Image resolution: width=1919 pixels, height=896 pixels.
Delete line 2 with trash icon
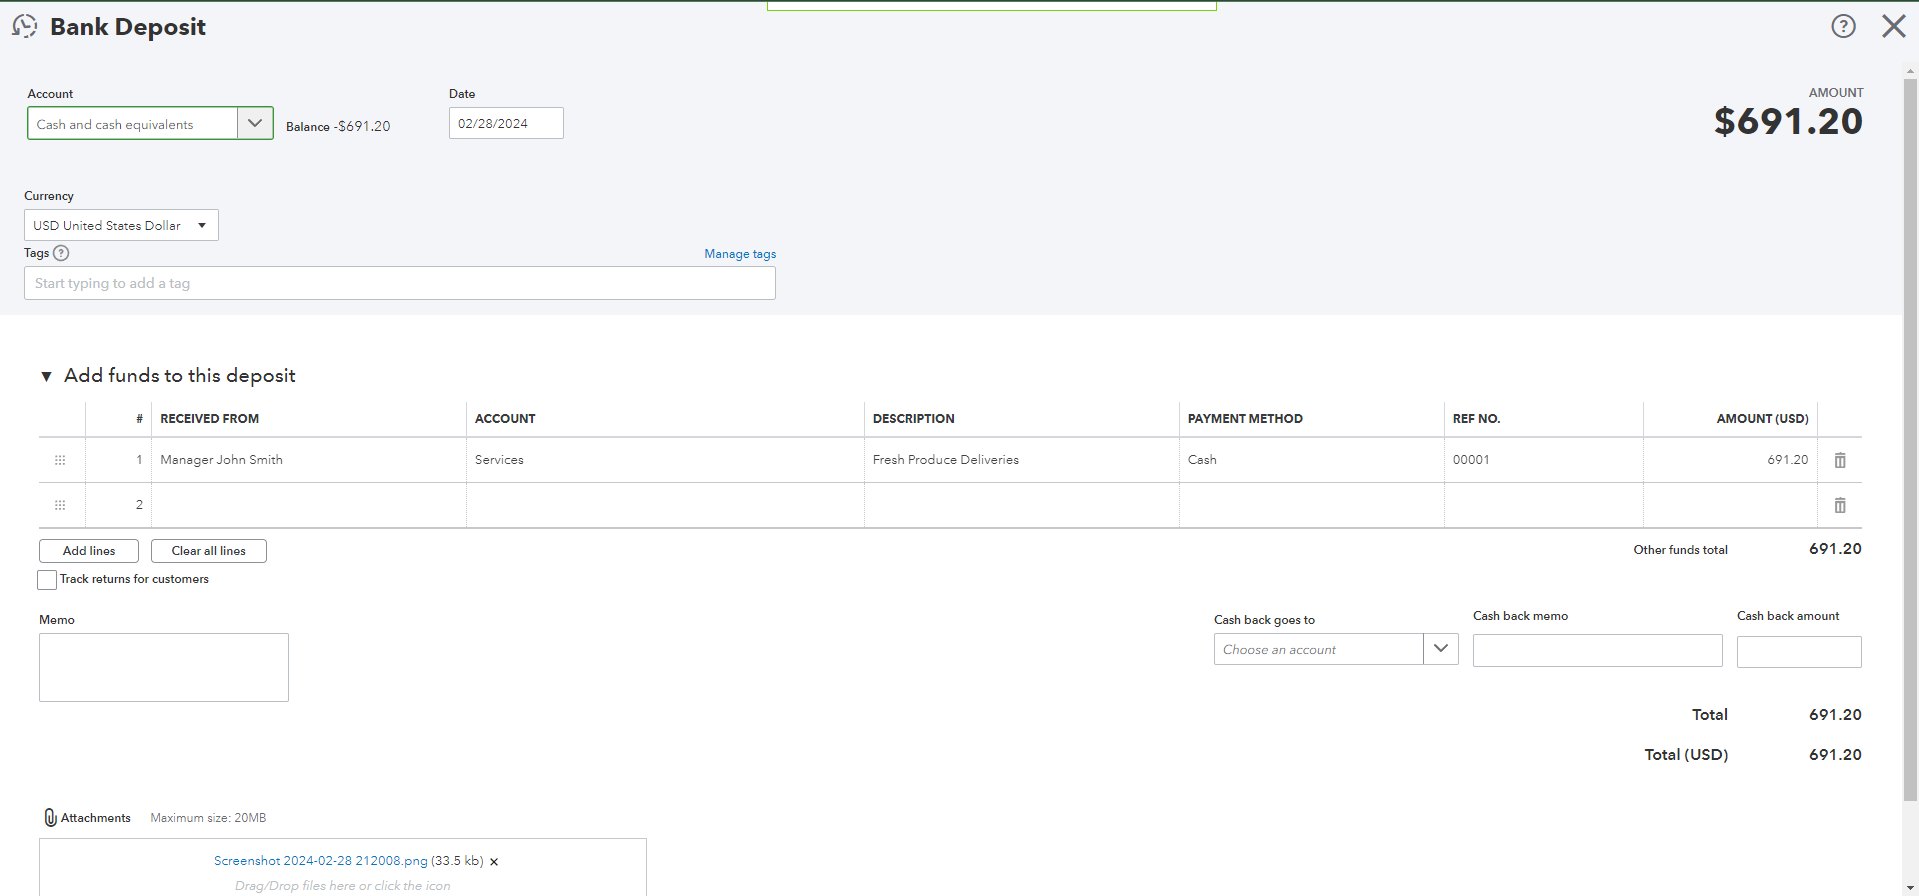coord(1840,505)
